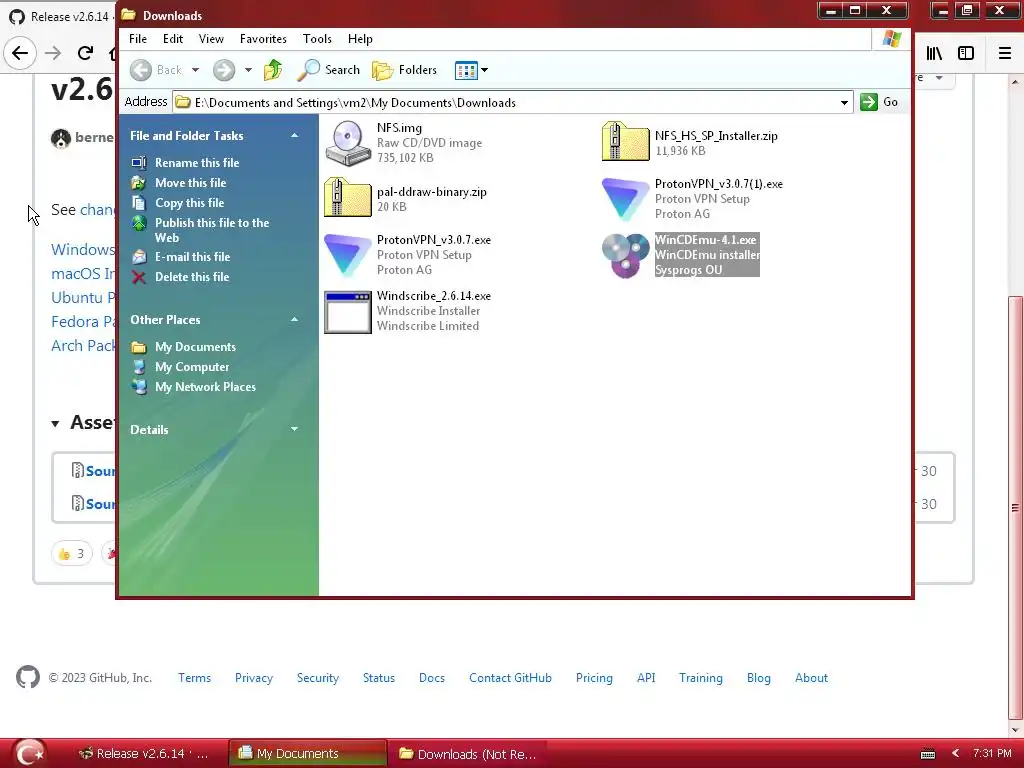
Task: Select the WinCDEmu-4.1.exe disc icon
Action: pos(625,255)
